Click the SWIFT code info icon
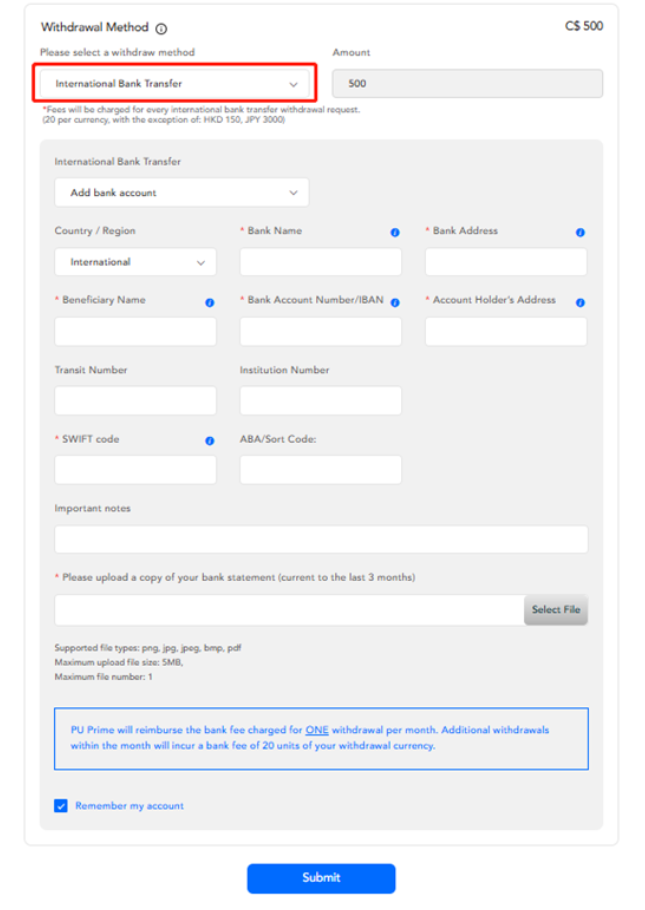645x910 pixels. [210, 441]
